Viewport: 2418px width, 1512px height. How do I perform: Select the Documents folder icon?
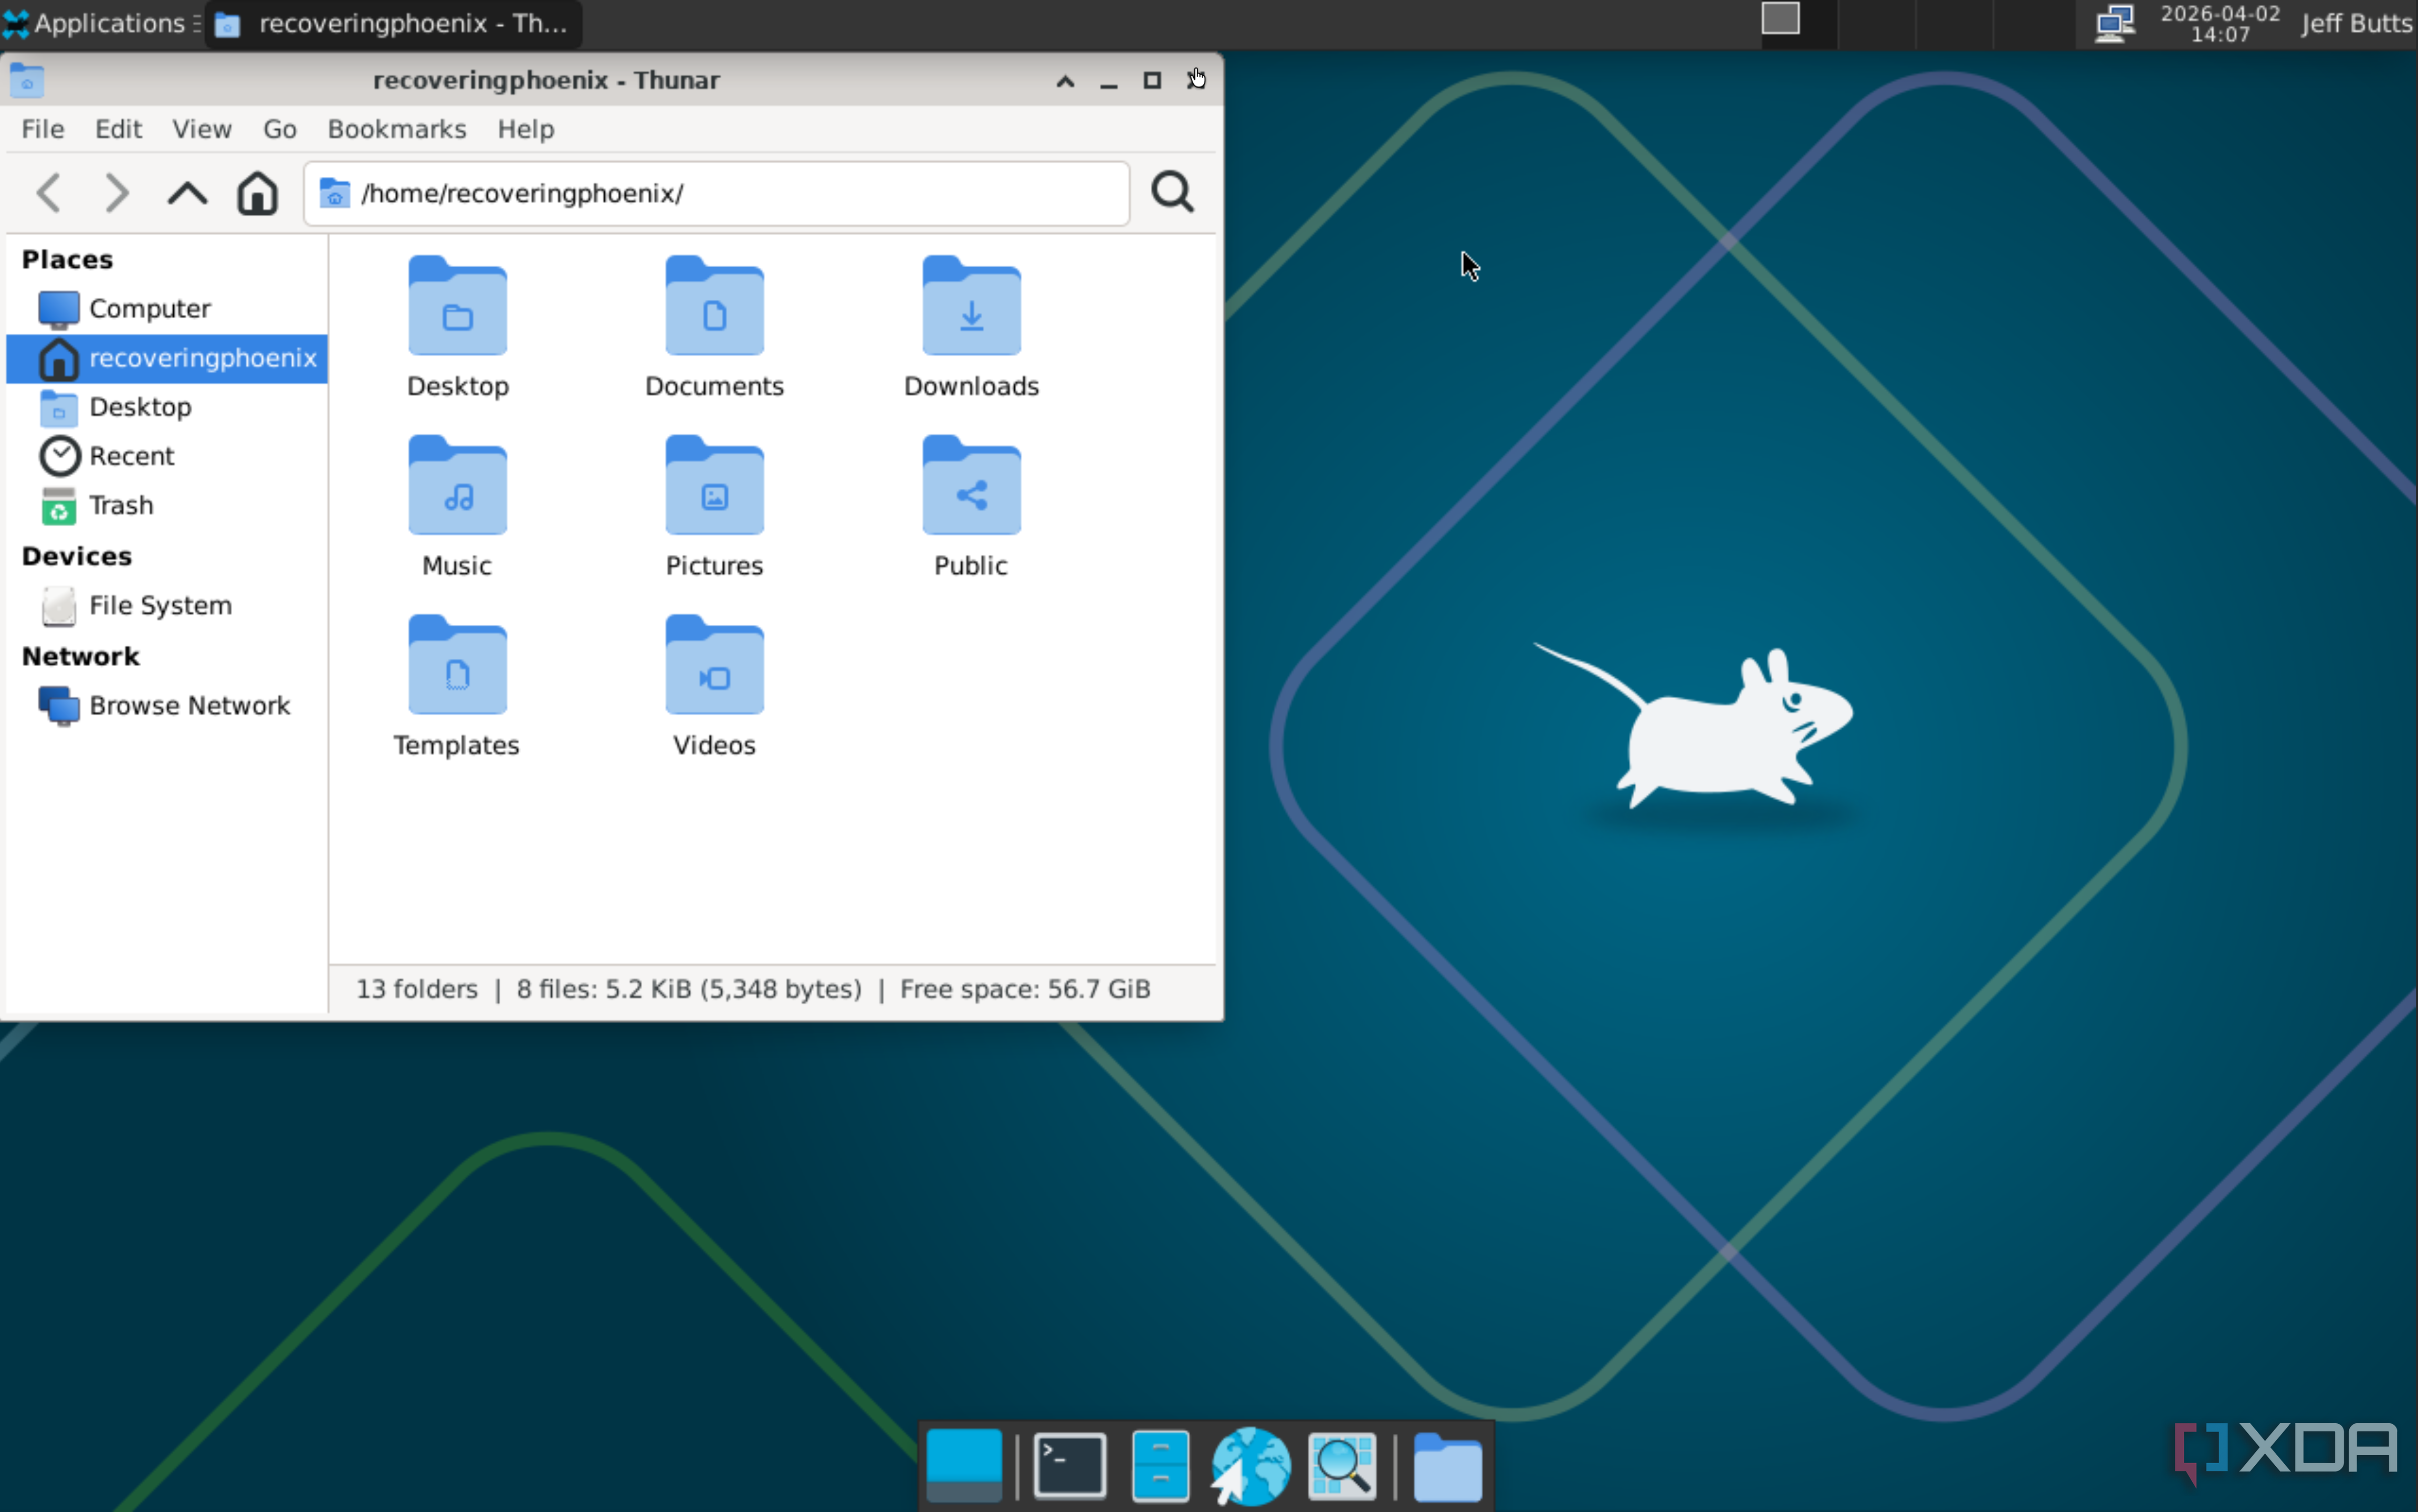[714, 306]
